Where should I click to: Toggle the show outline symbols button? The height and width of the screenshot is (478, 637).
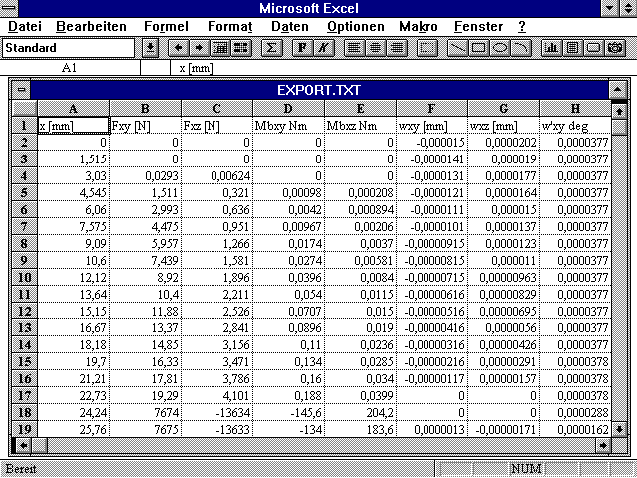(220, 48)
